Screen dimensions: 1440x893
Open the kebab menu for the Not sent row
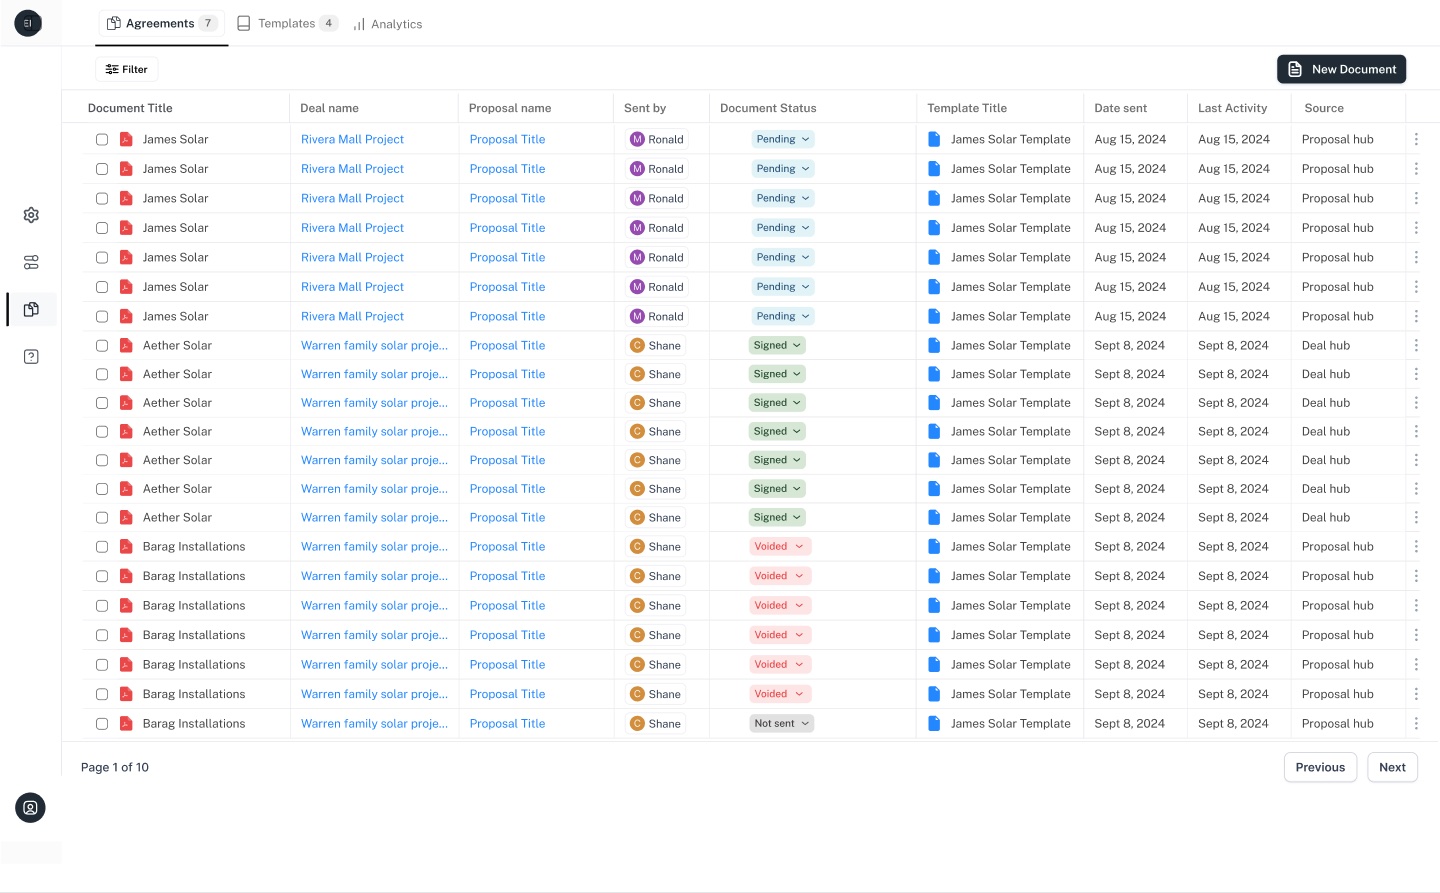pyautogui.click(x=1416, y=723)
